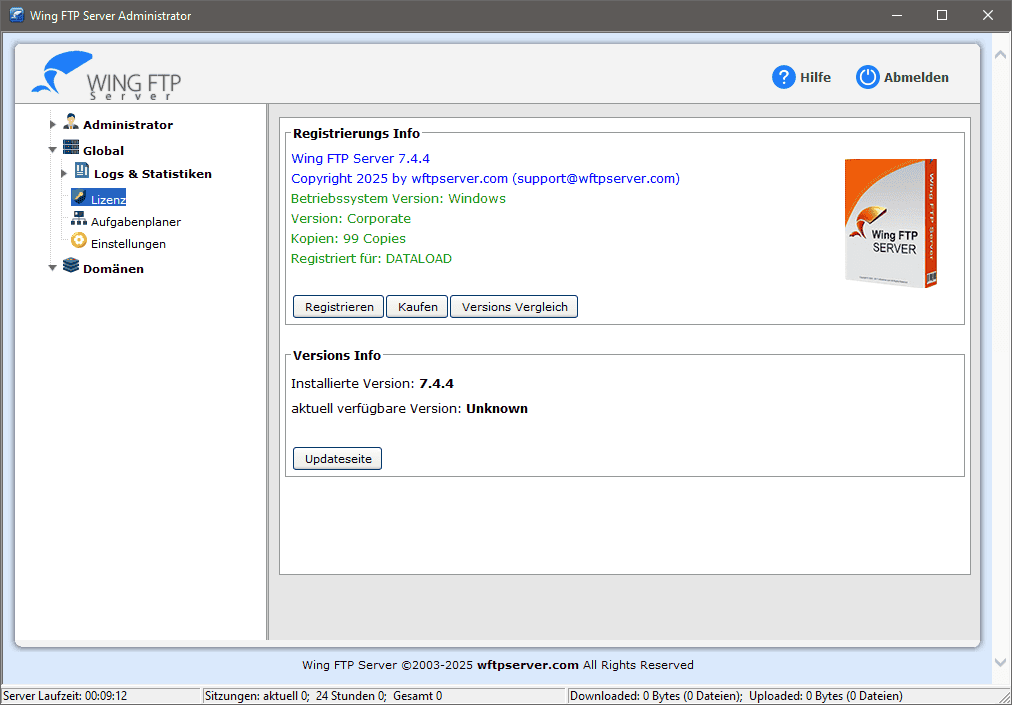
Task: Click the 'Version: Corporate' text
Action: pyautogui.click(x=351, y=218)
